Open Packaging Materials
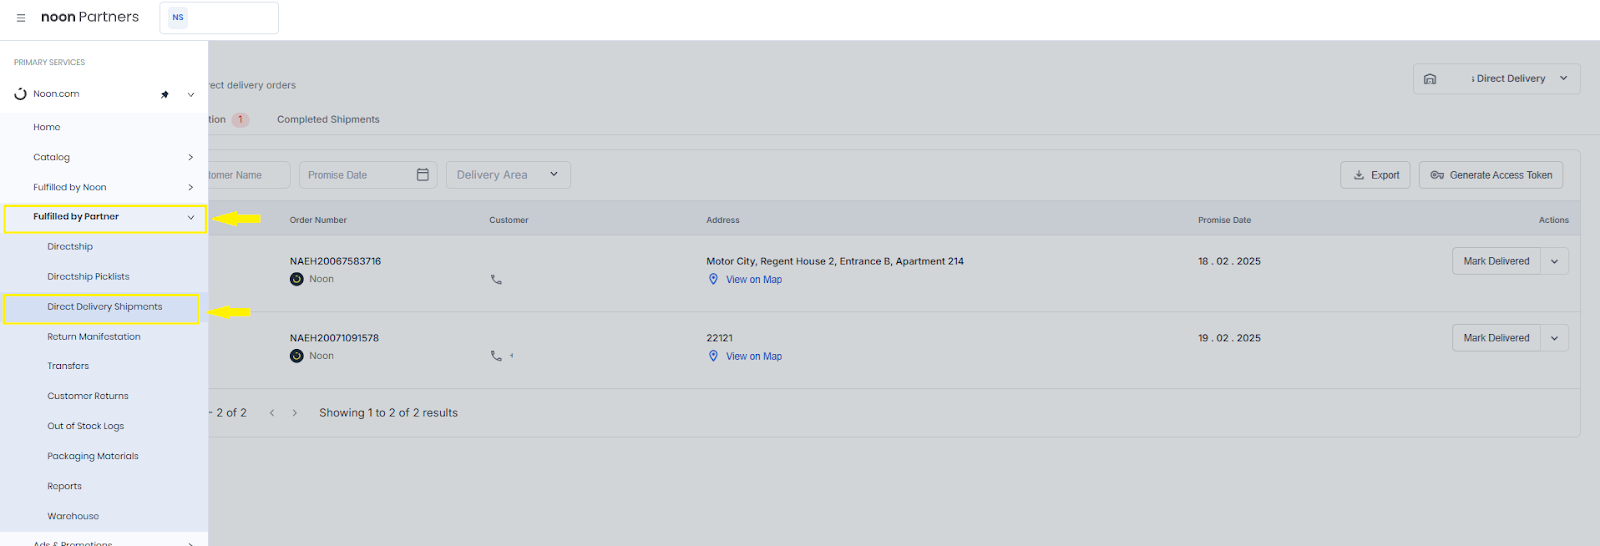Screen dimensions: 1600x546 pos(93,456)
